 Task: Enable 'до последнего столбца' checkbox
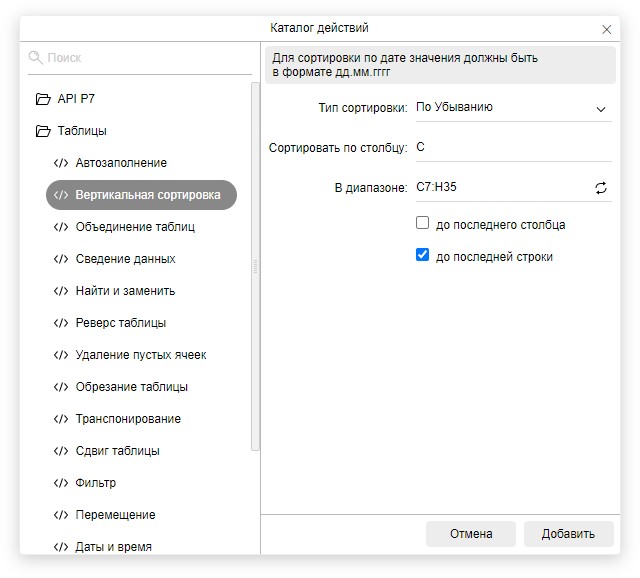423,224
